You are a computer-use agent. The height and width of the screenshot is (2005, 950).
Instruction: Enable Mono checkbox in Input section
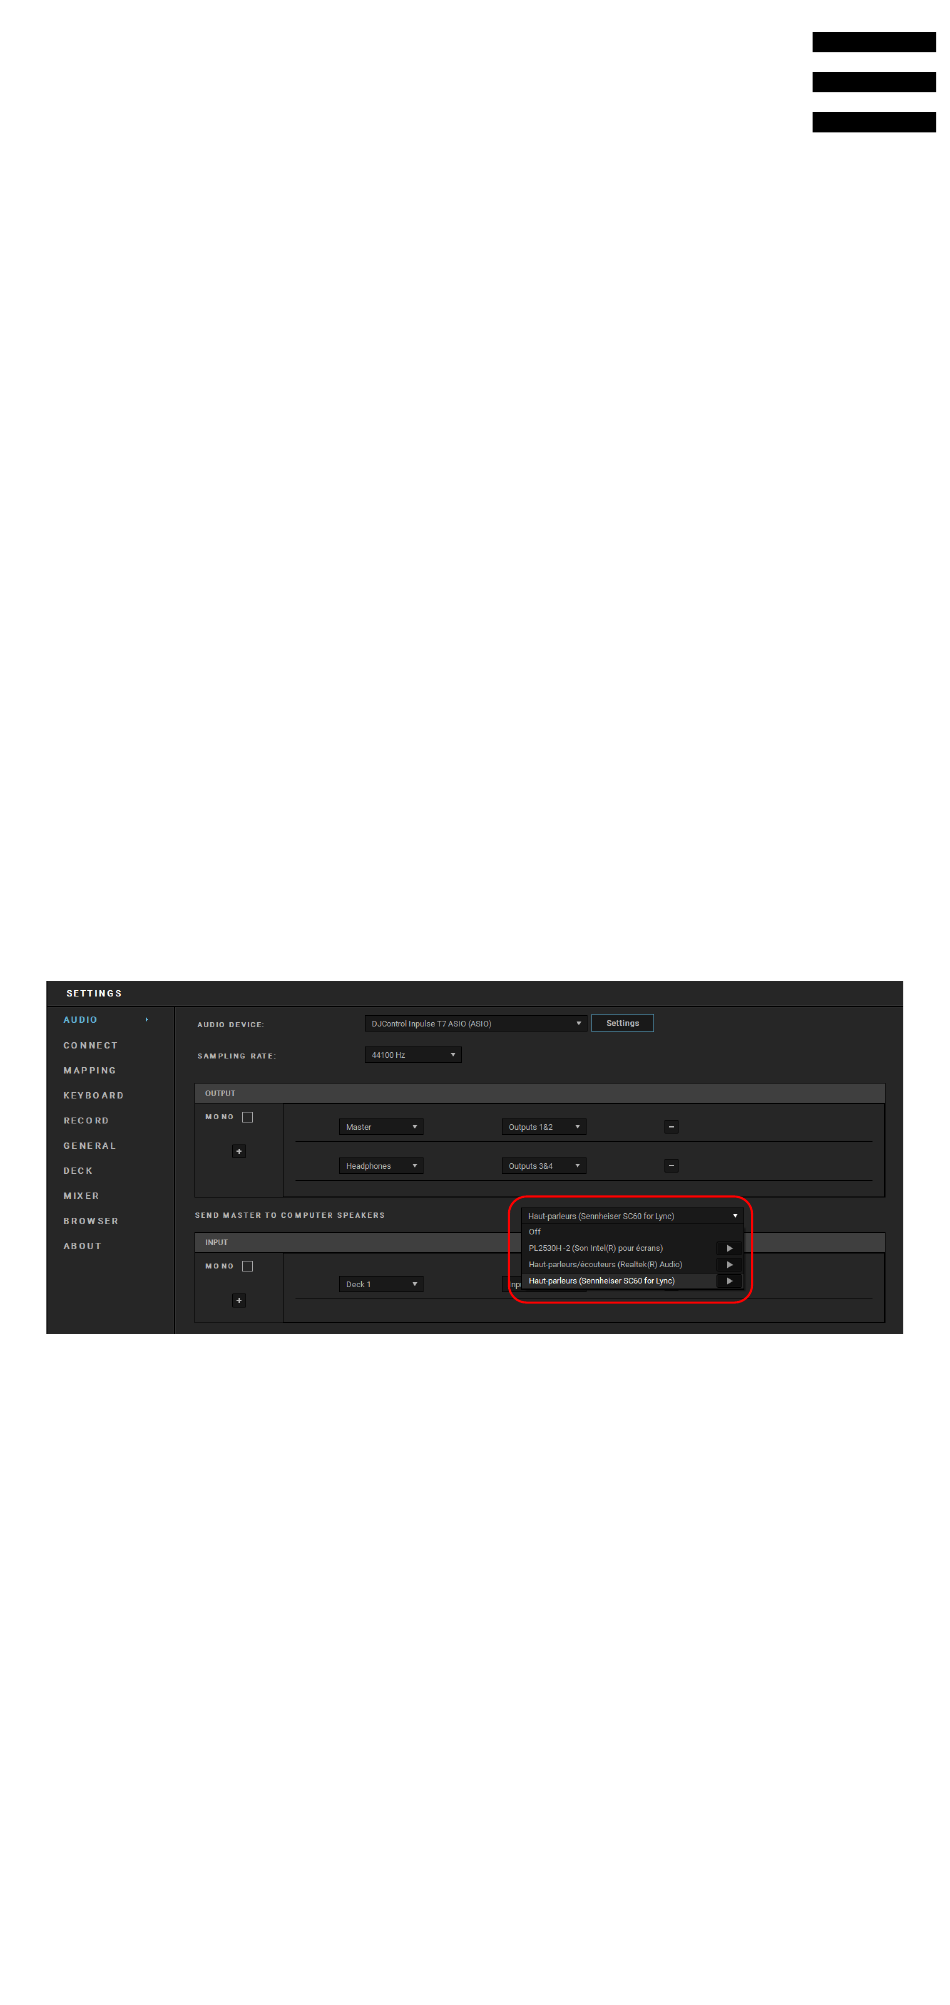point(248,1266)
